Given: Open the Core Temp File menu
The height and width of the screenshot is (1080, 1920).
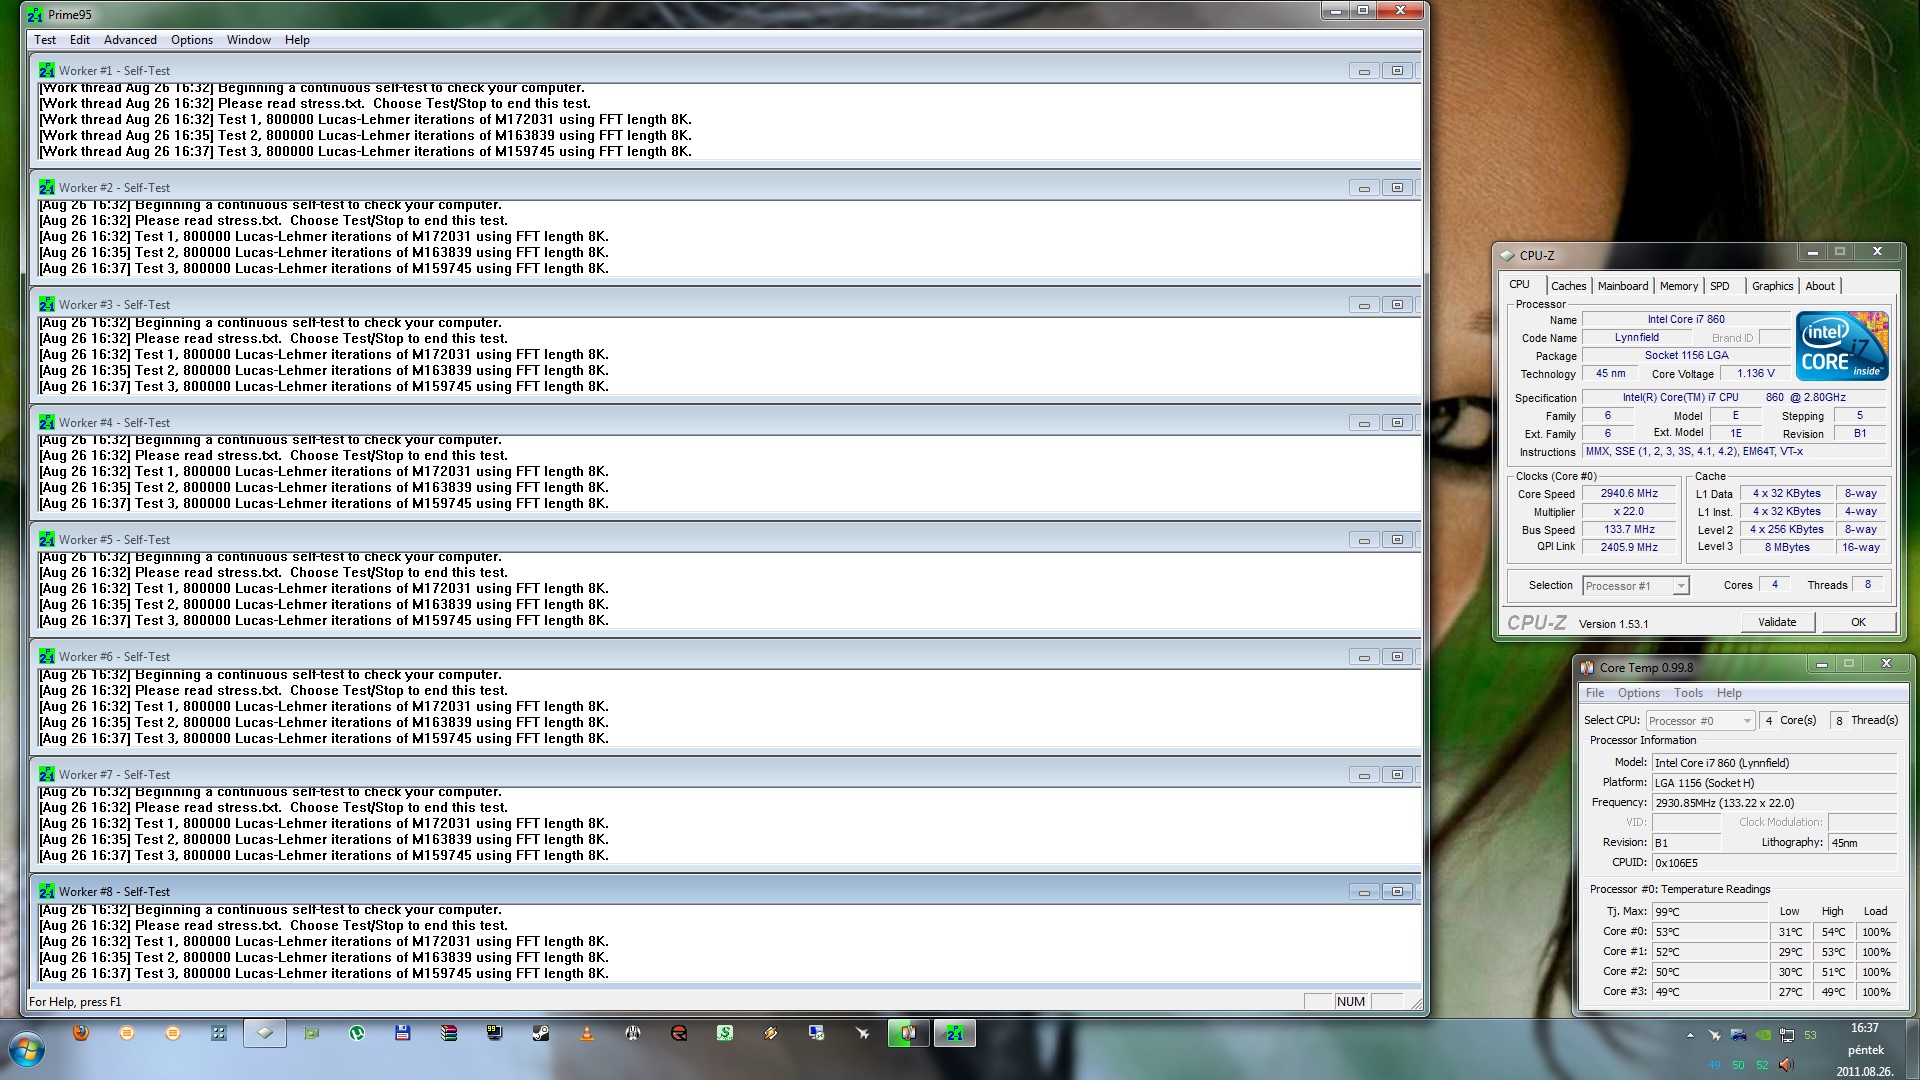Looking at the screenshot, I should [x=1595, y=693].
